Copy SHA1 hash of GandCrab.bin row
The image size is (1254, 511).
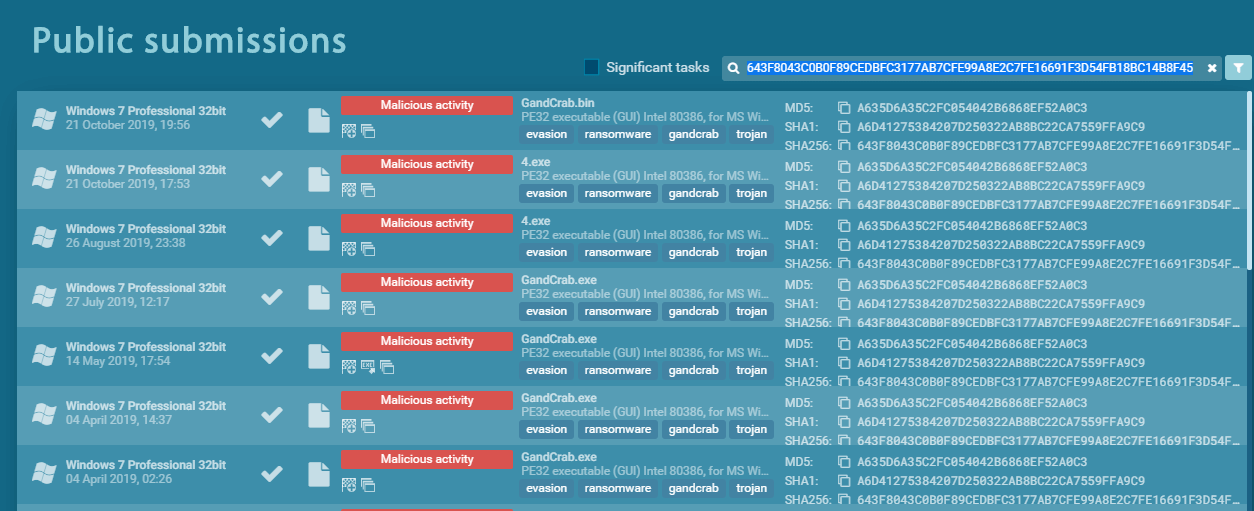point(843,127)
